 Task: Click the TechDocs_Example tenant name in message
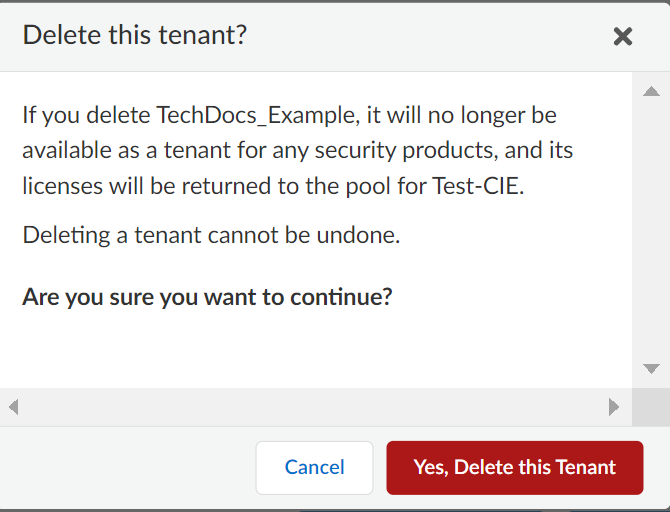[x=256, y=115]
